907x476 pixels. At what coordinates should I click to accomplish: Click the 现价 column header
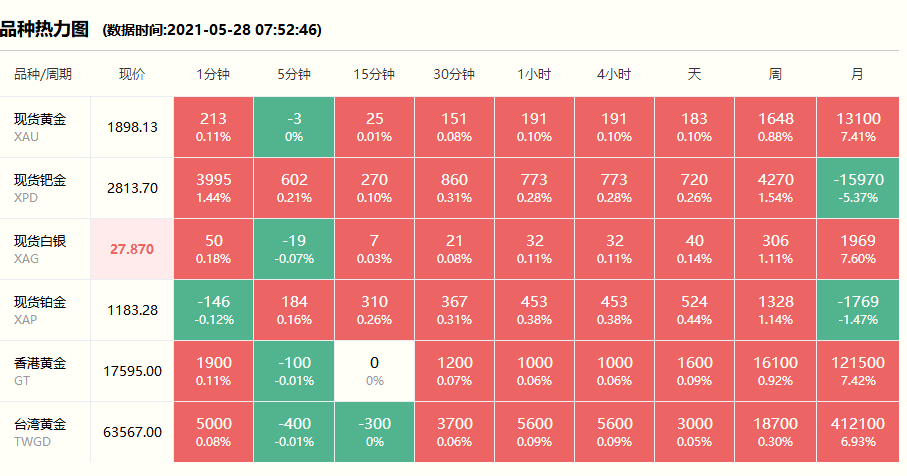pos(132,75)
